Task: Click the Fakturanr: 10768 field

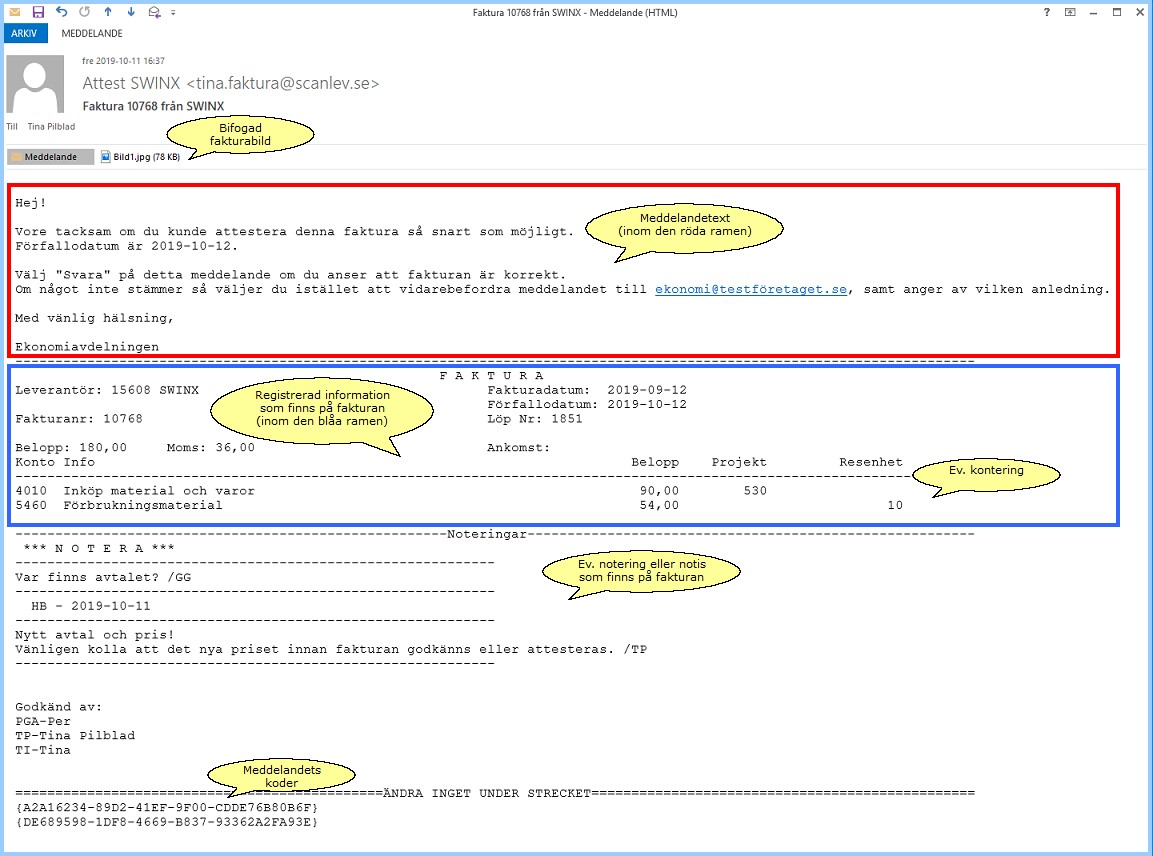Action: pyautogui.click(x=79, y=418)
